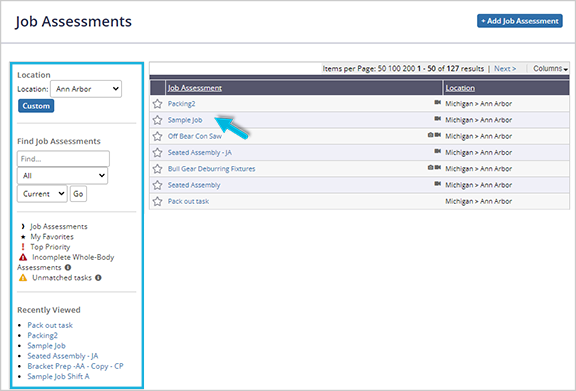The height and width of the screenshot is (391, 576).
Task: Set items per page to 200
Action: [x=409, y=69]
